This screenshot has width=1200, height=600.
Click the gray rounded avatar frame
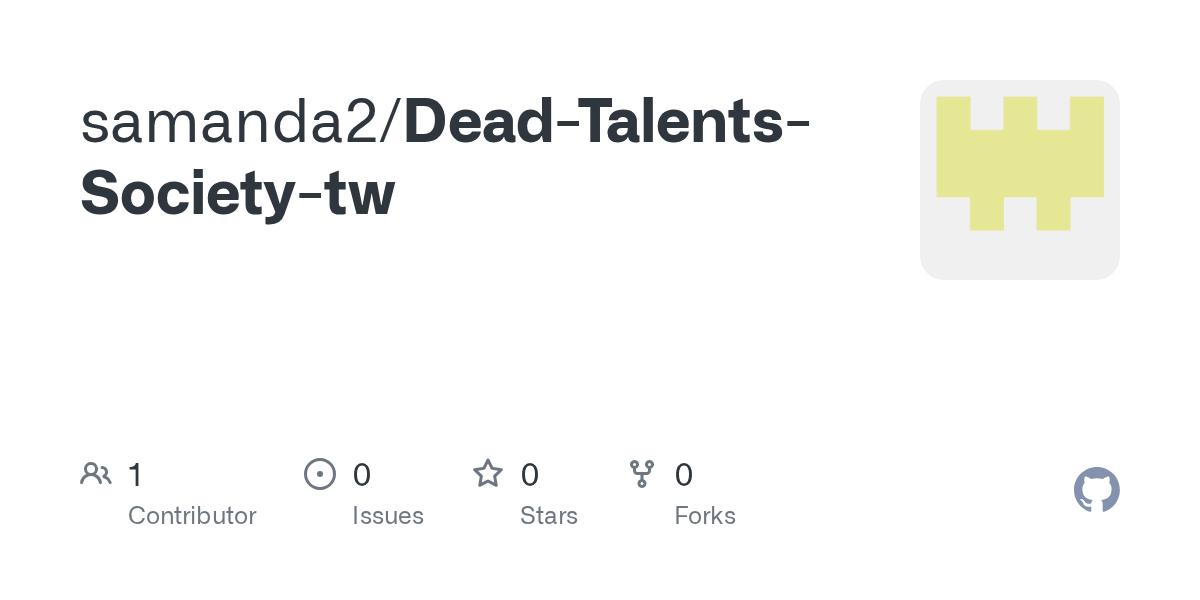[1020, 180]
